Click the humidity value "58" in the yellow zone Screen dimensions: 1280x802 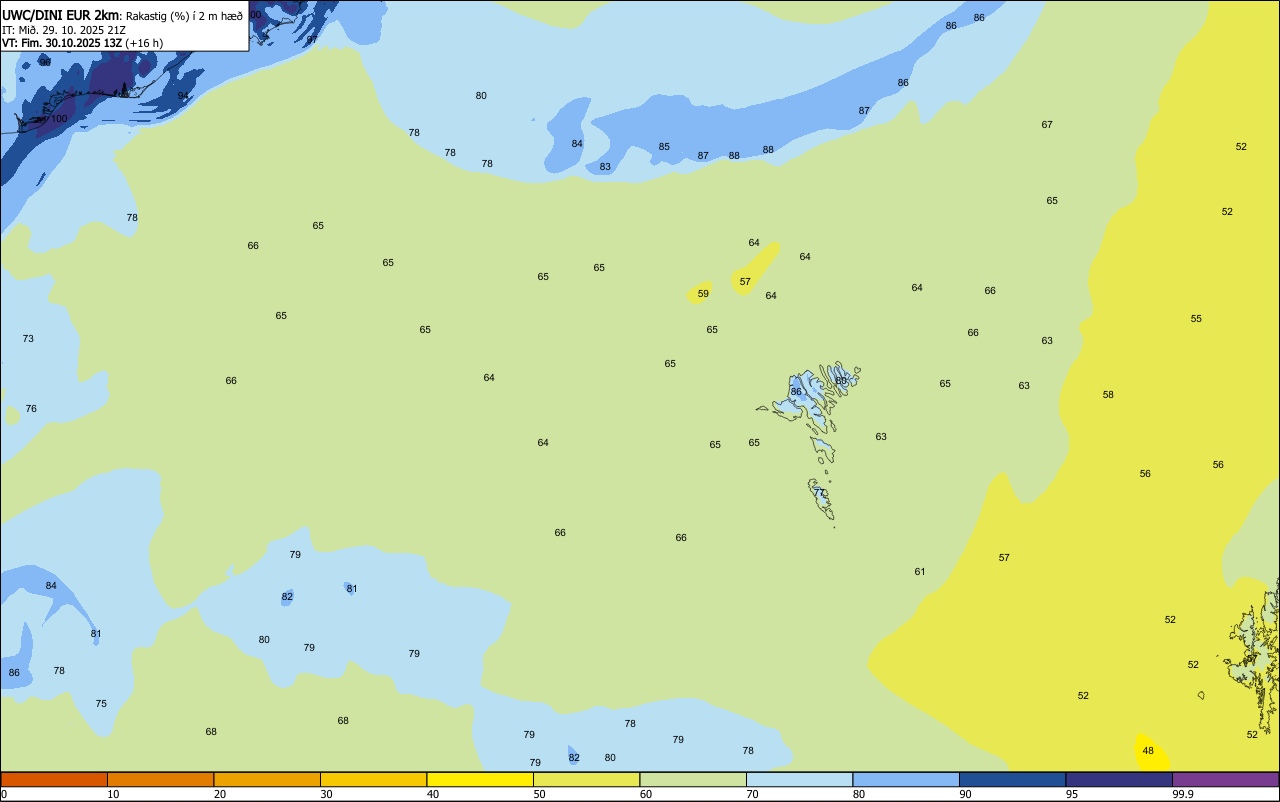(1108, 395)
